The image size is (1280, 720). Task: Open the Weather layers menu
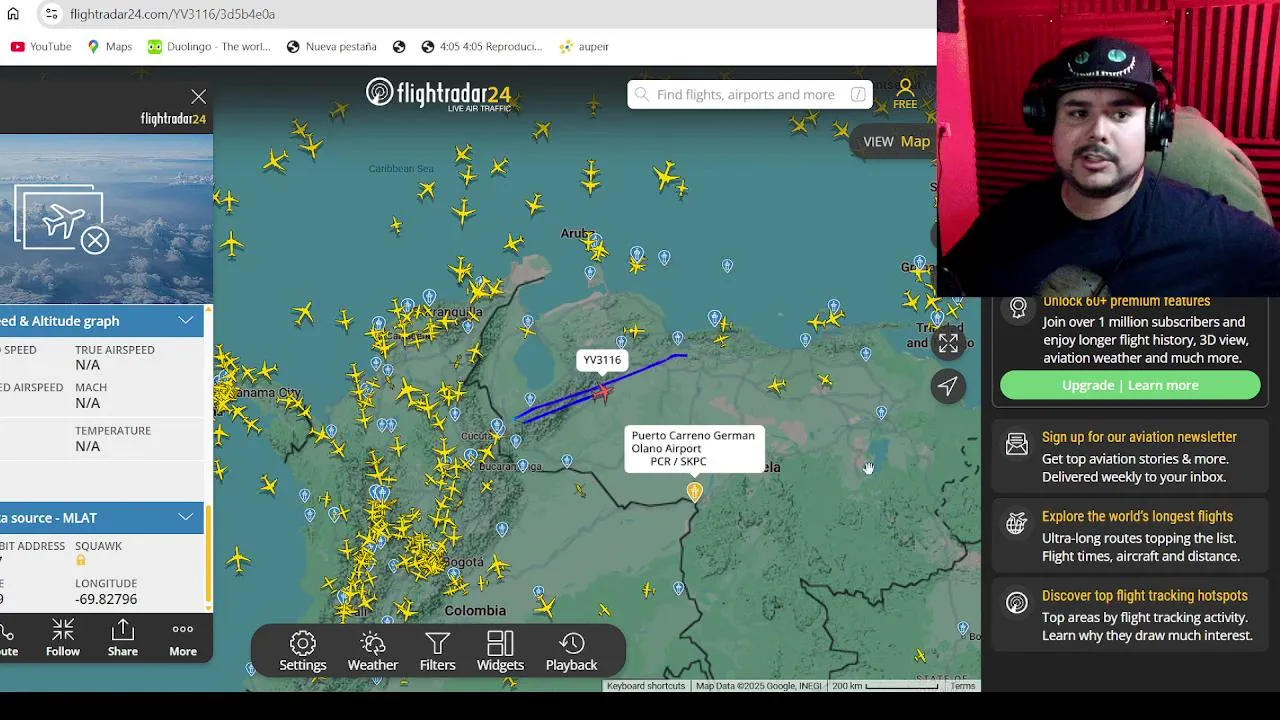(x=372, y=652)
